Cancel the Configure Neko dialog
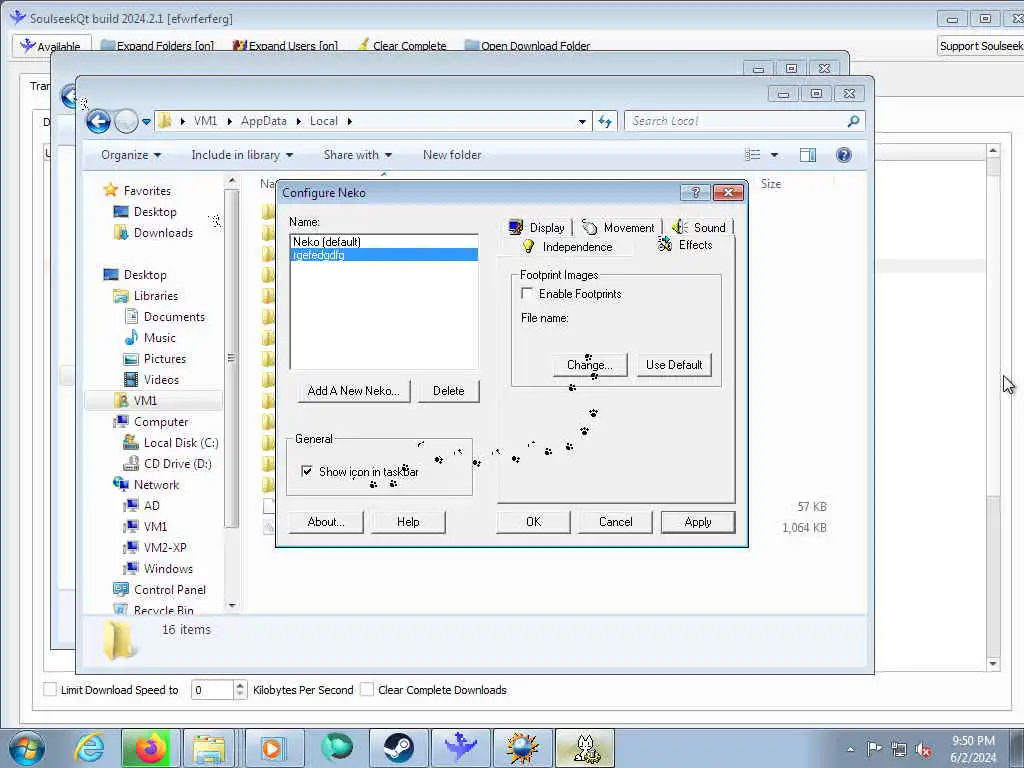Image resolution: width=1024 pixels, height=768 pixels. point(615,522)
